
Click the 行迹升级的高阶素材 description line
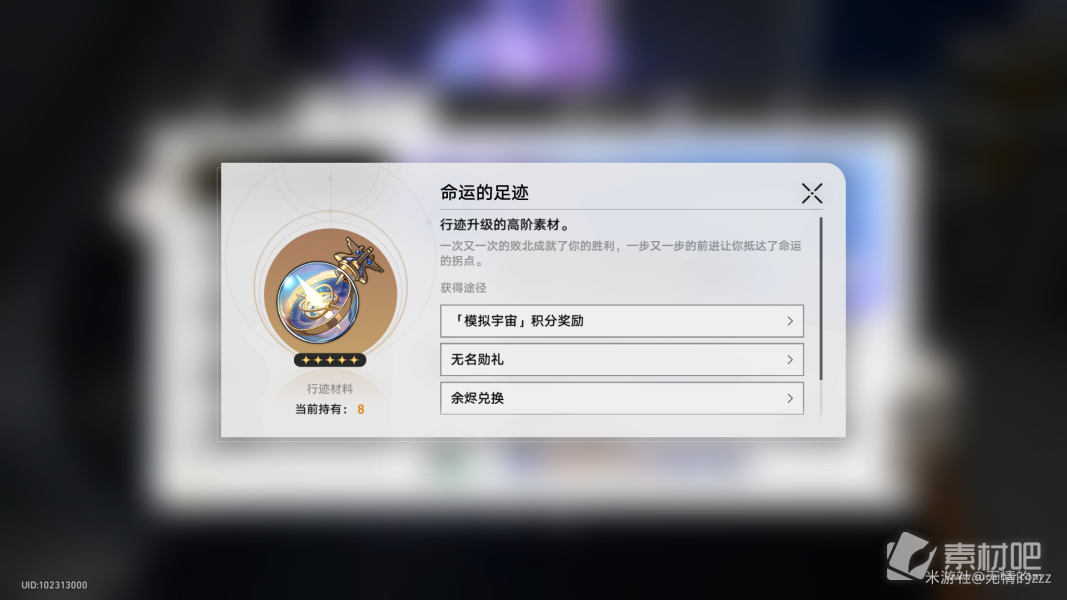click(505, 225)
